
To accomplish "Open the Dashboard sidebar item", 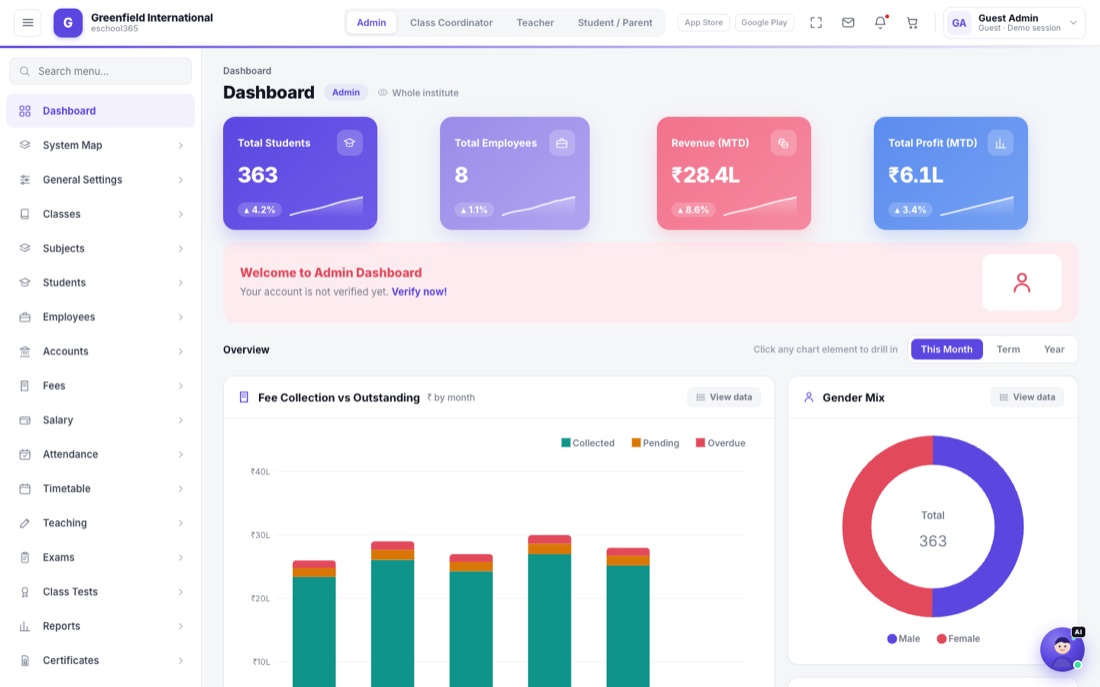I will 100,111.
